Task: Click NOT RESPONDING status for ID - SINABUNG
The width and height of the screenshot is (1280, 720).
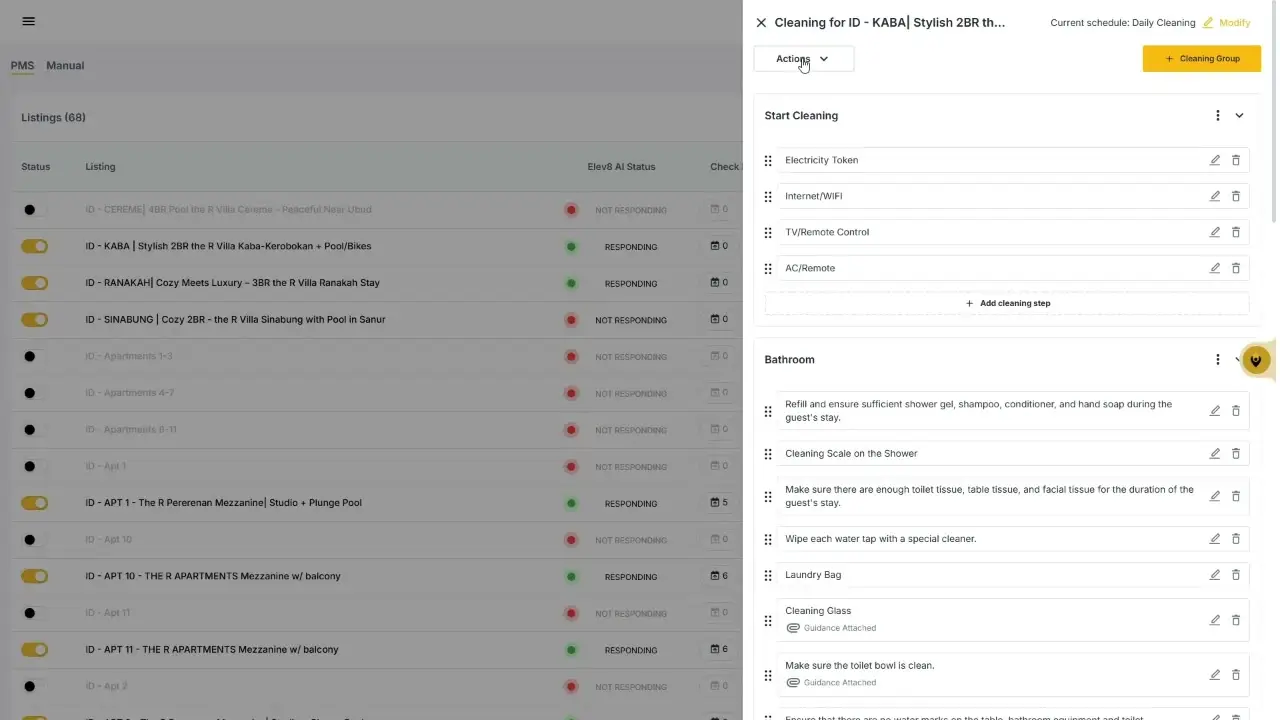Action: (631, 320)
